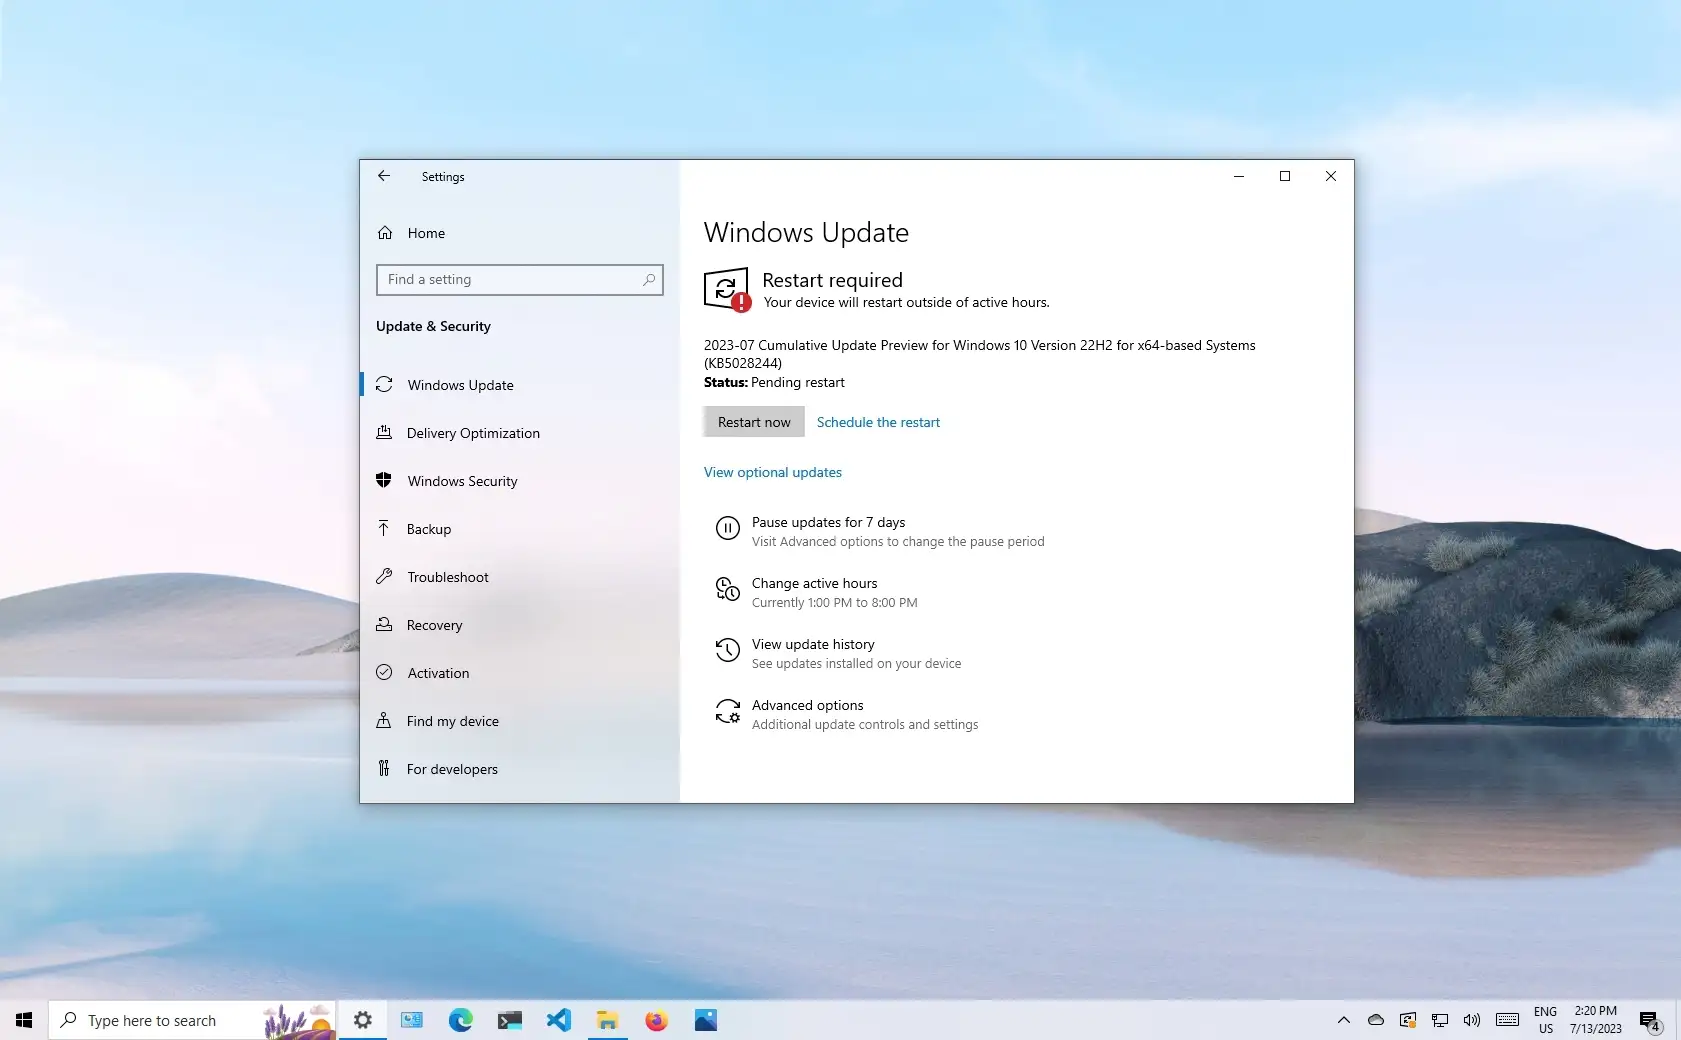Click the Home house icon

pyautogui.click(x=385, y=233)
